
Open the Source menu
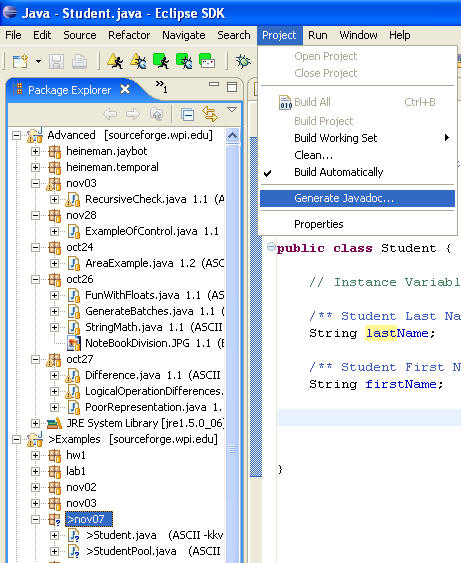80,35
